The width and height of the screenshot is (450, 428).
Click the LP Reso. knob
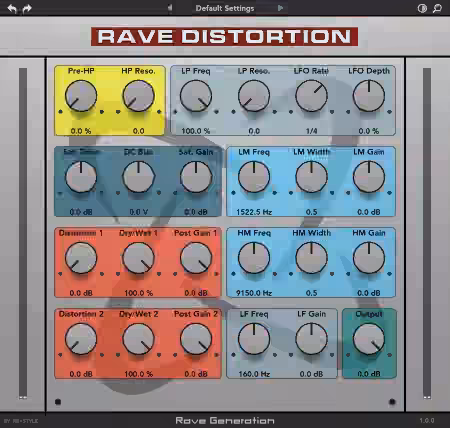pyautogui.click(x=254, y=96)
